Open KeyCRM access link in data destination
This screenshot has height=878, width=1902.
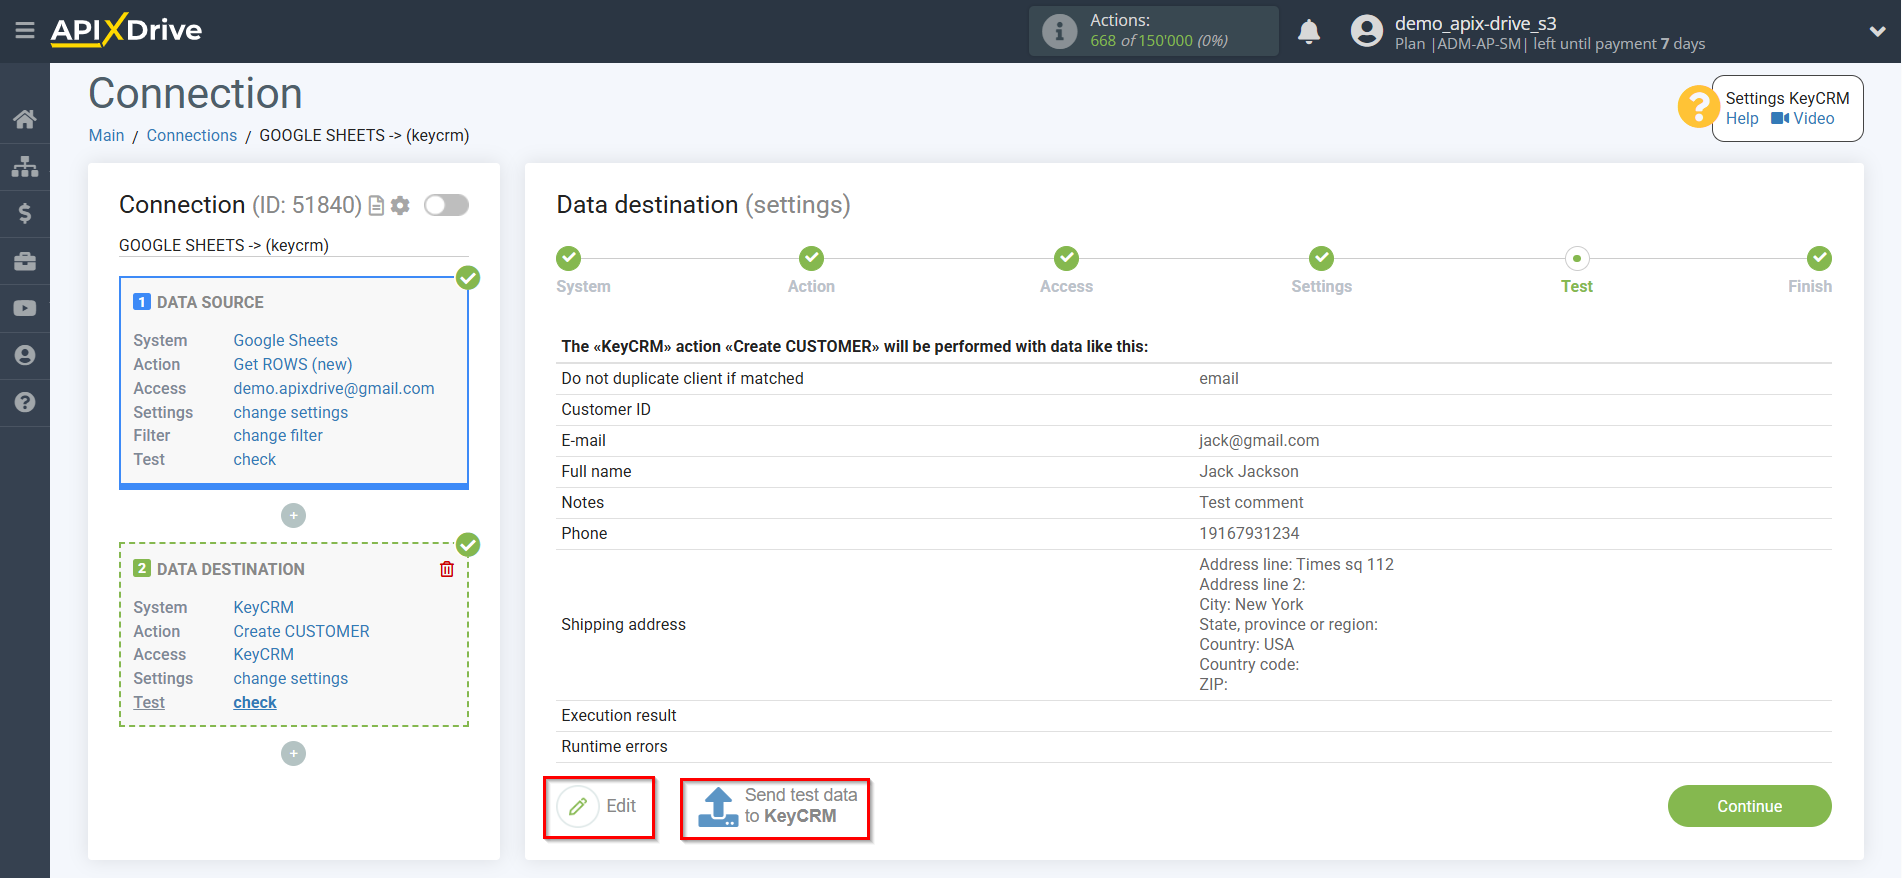(x=264, y=654)
